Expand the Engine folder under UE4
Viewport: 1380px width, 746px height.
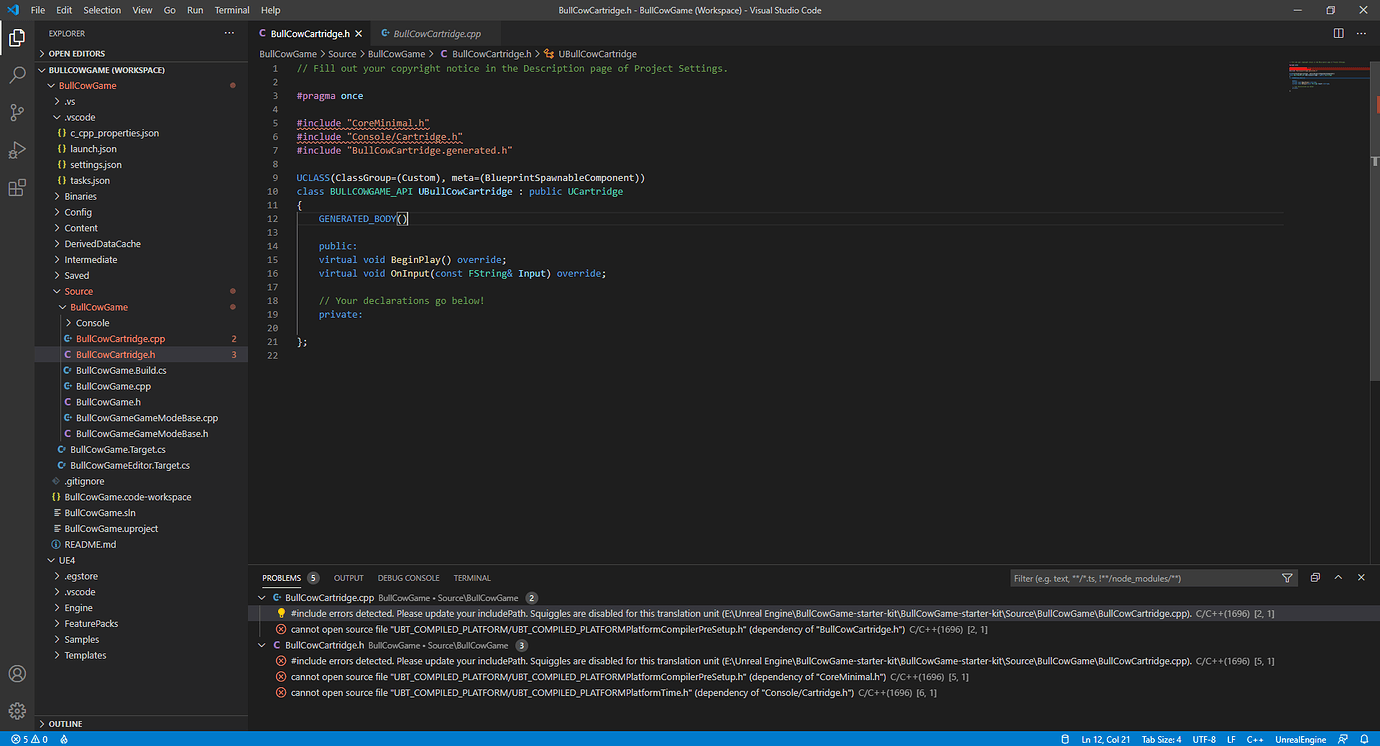[x=78, y=607]
